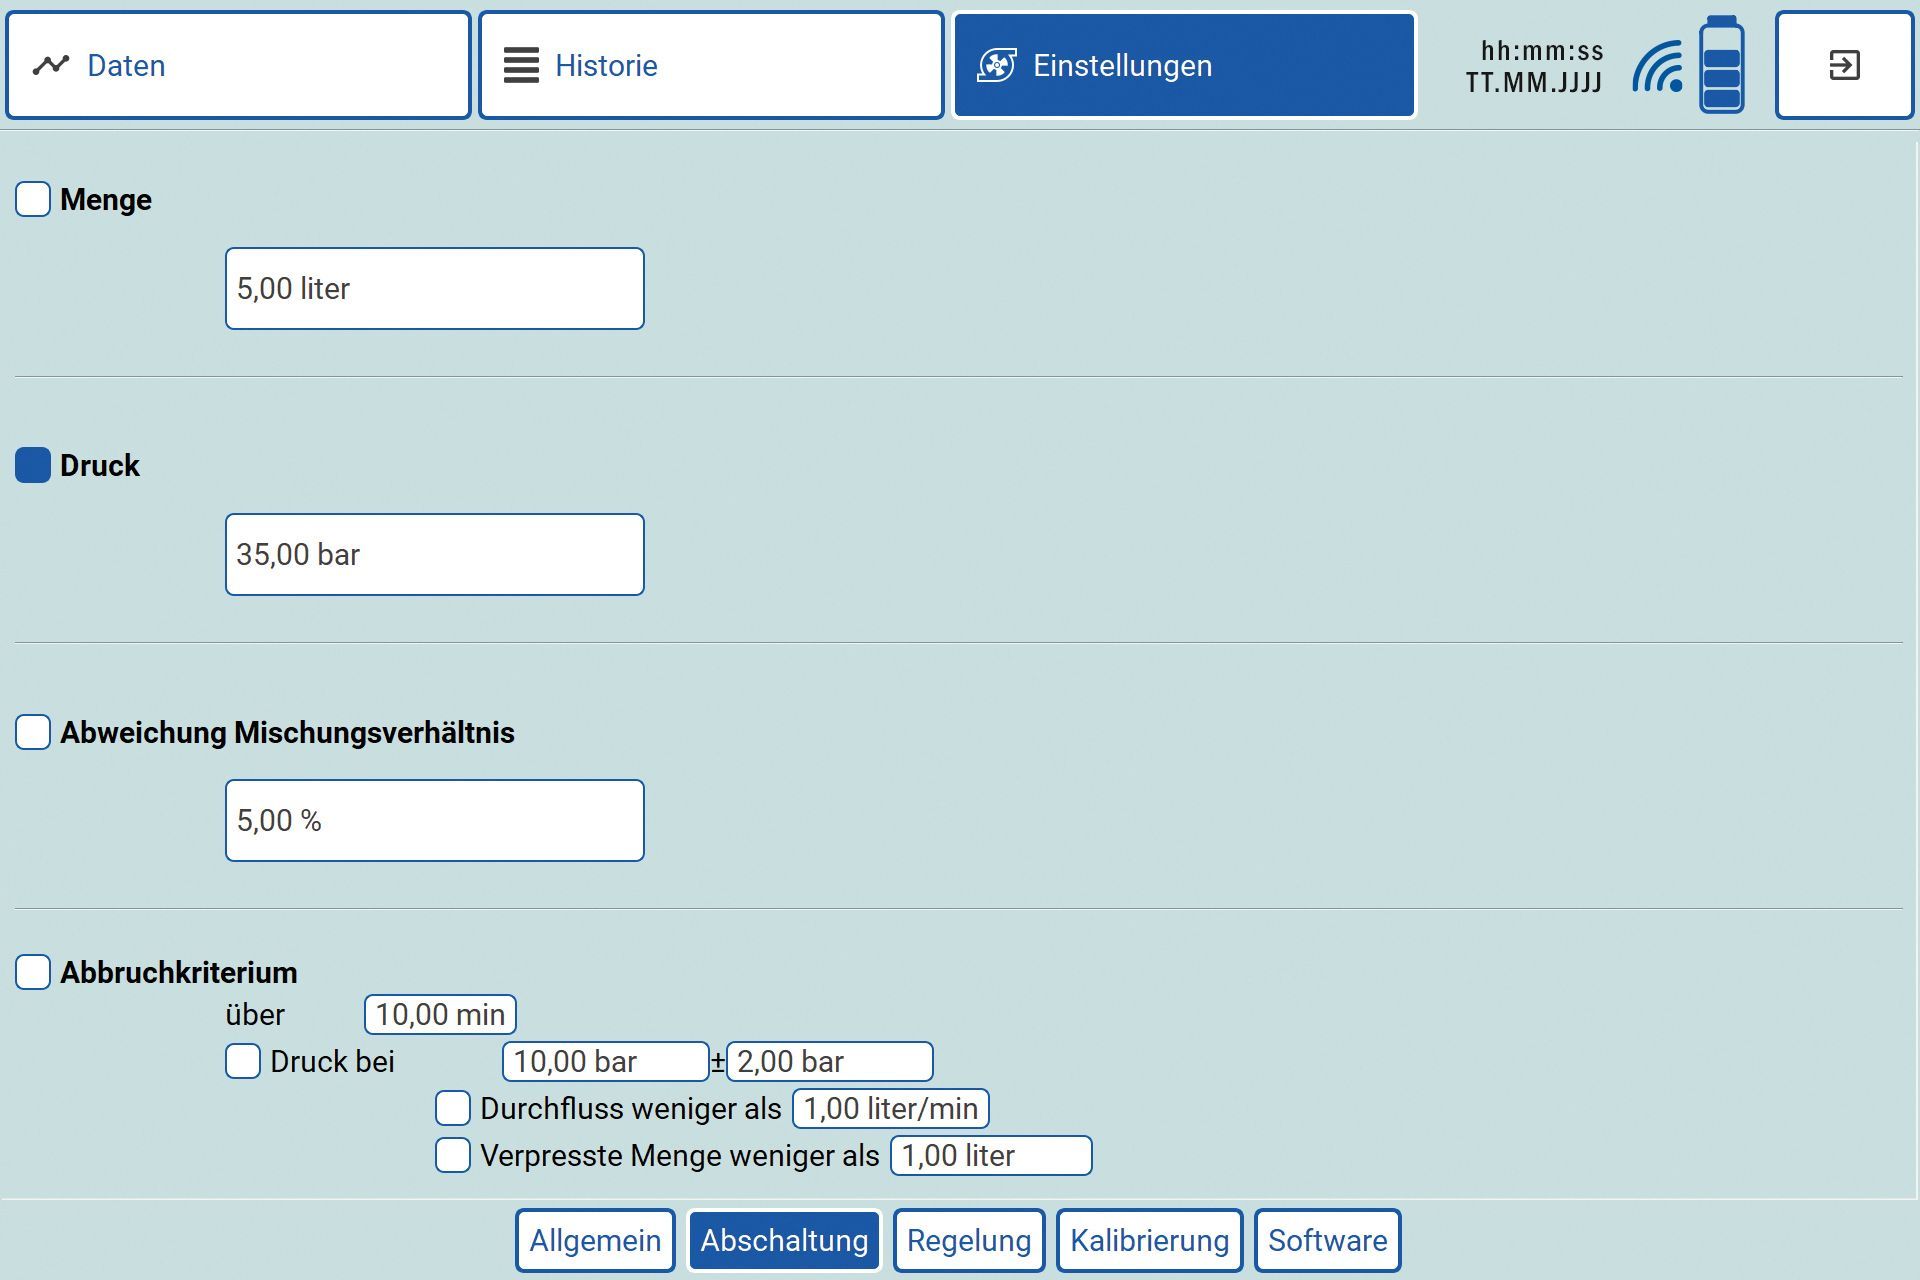Image resolution: width=1920 pixels, height=1280 pixels.
Task: Uncheck the Druck checkbox
Action: pos(33,465)
